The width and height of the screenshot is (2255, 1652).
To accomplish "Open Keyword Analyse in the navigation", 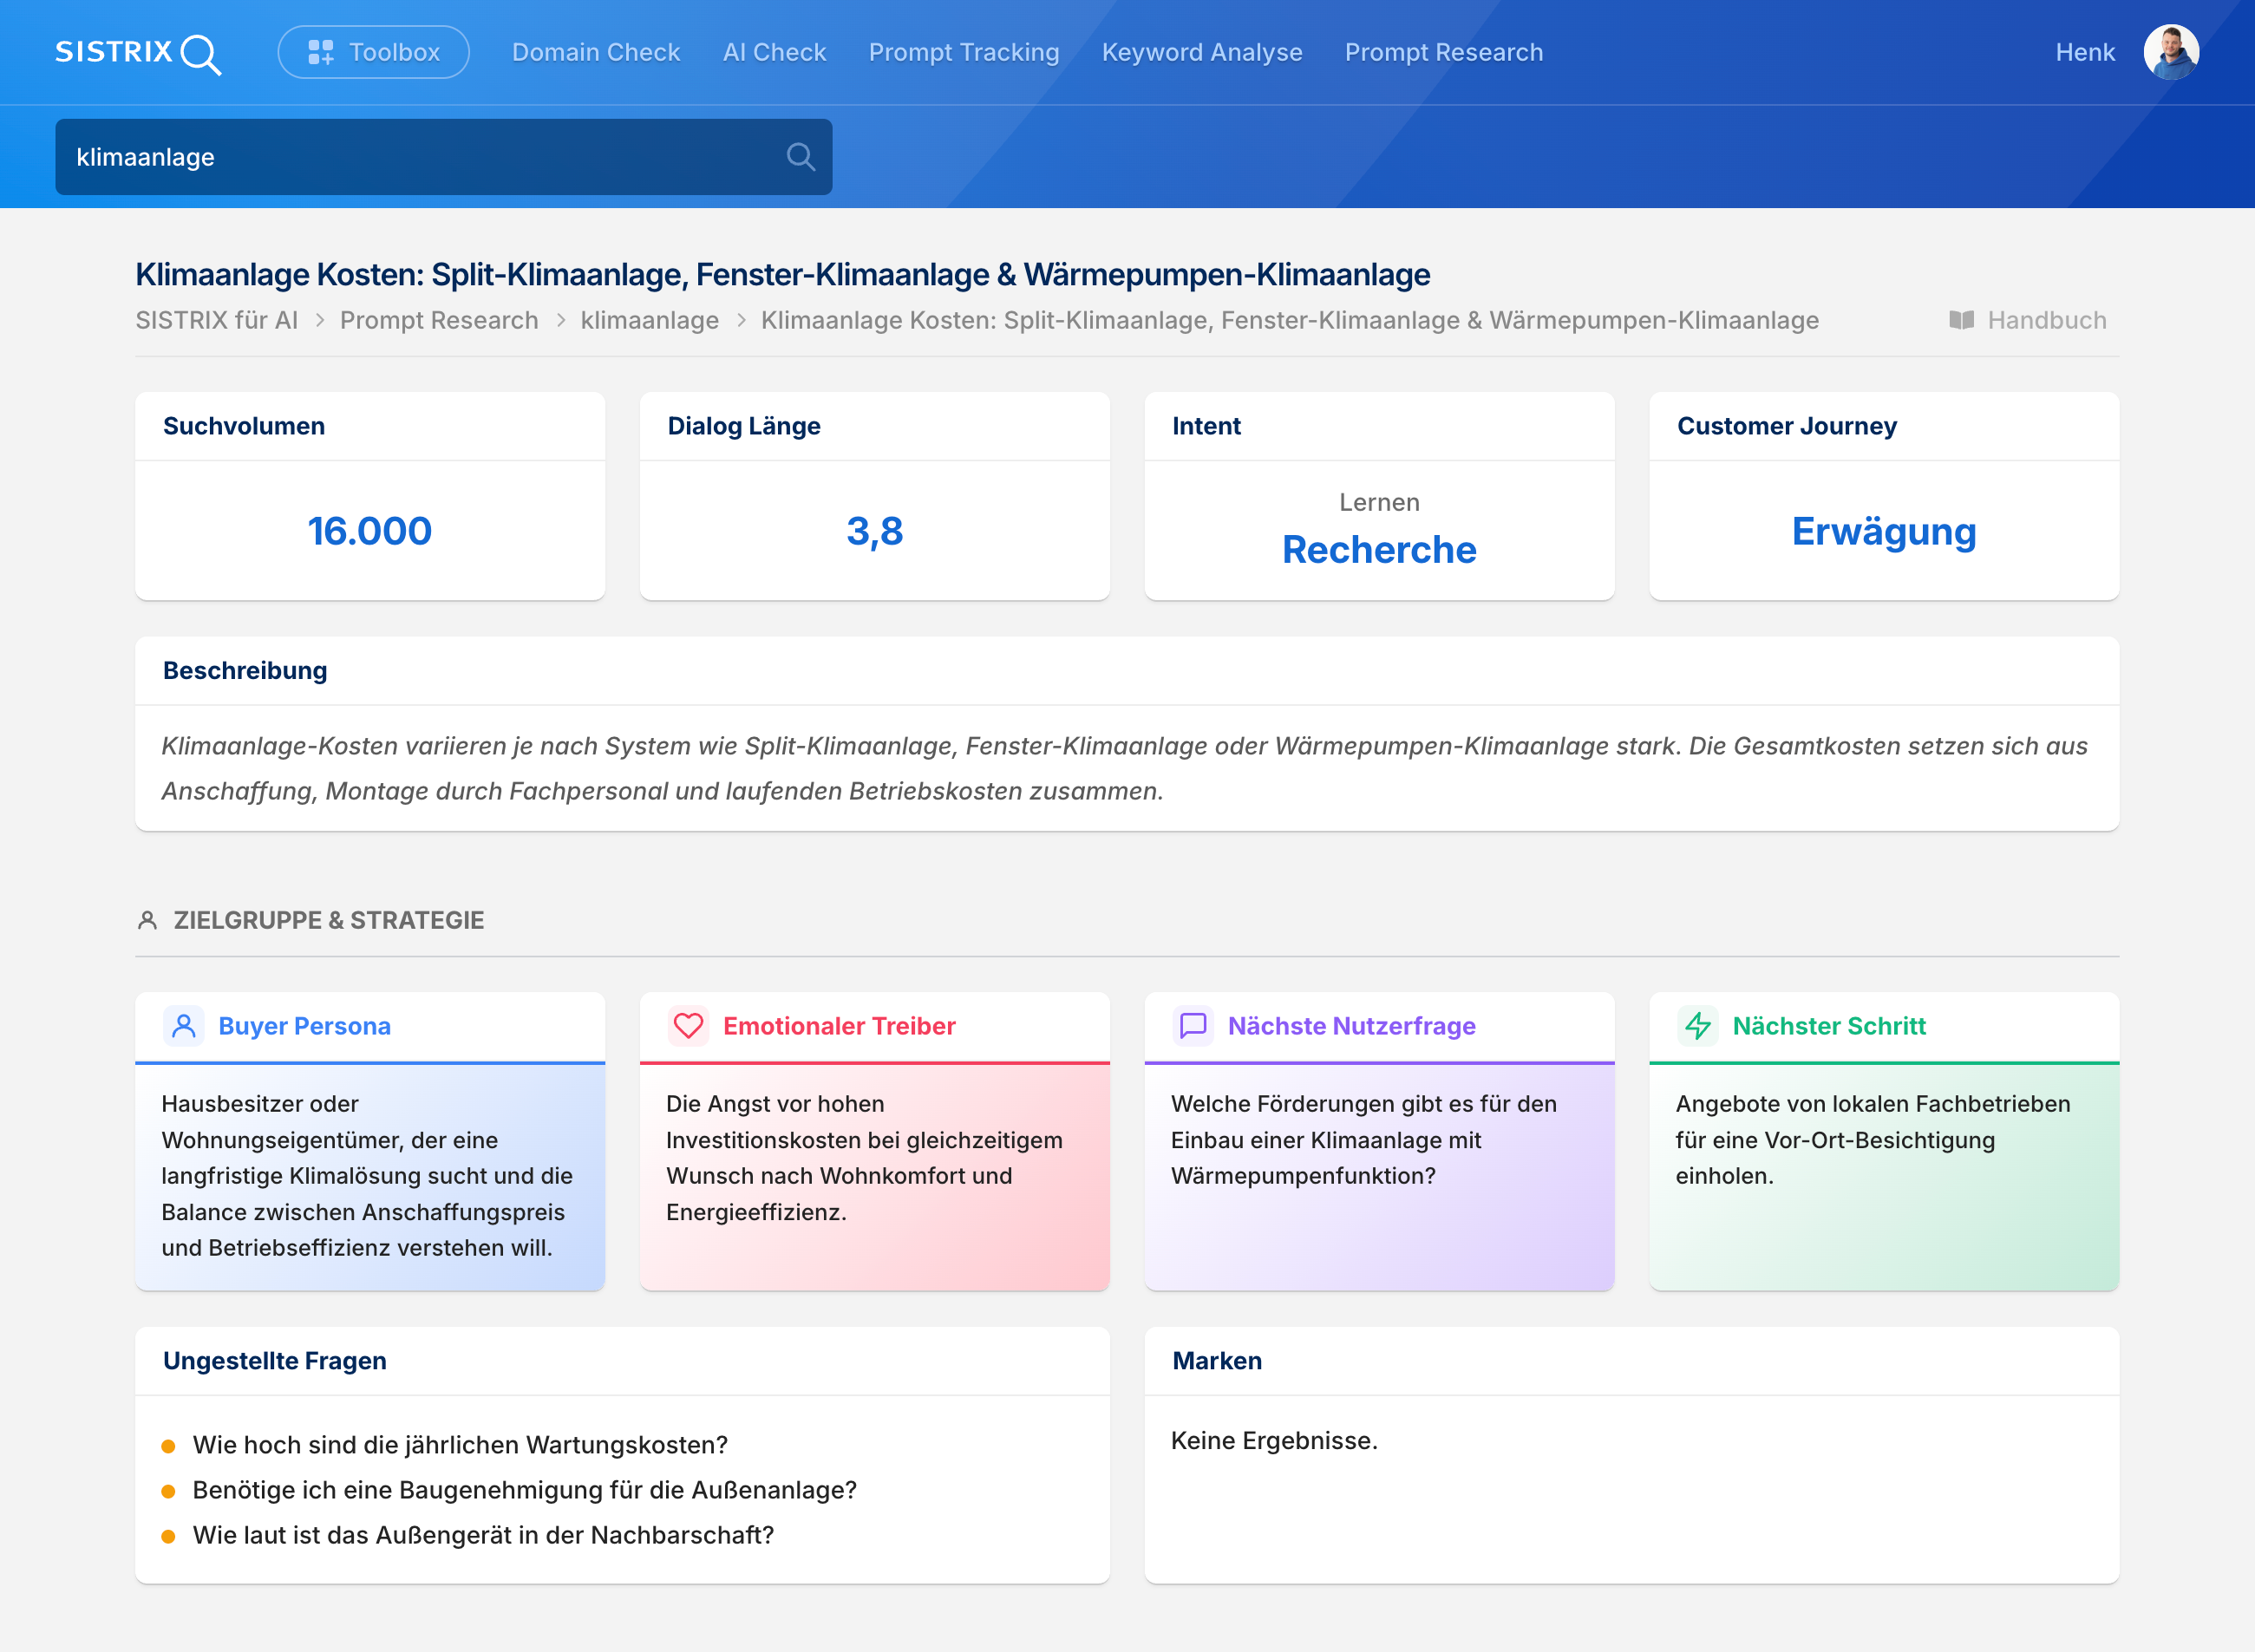I will (x=1201, y=52).
